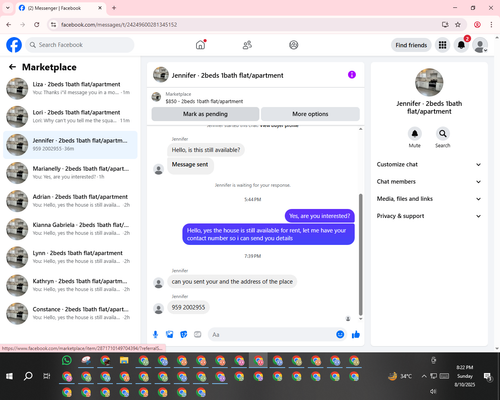Open Lynn's apartment conversation
The width and height of the screenshot is (500, 400).
tap(70, 257)
